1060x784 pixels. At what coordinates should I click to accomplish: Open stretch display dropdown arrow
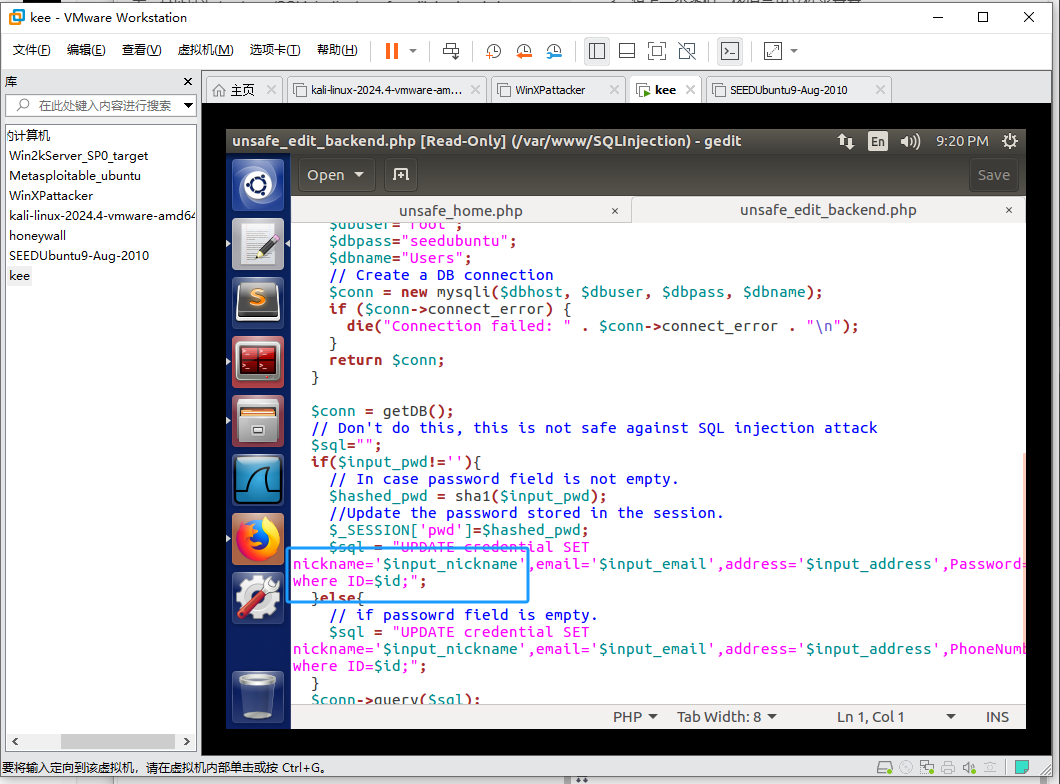[794, 51]
